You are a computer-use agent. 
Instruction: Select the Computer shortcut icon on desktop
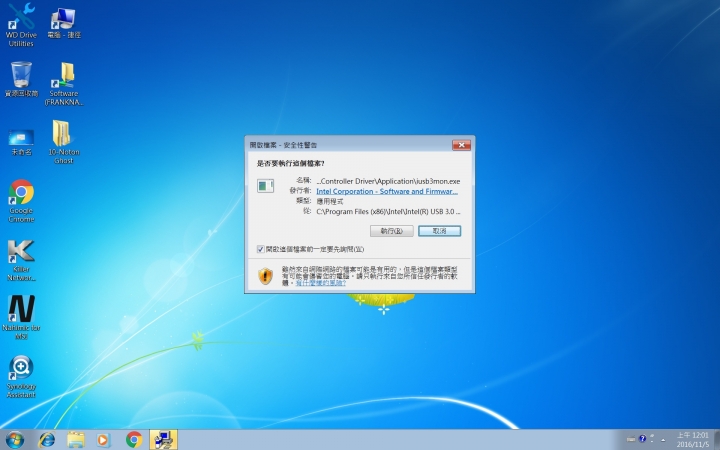[64, 22]
